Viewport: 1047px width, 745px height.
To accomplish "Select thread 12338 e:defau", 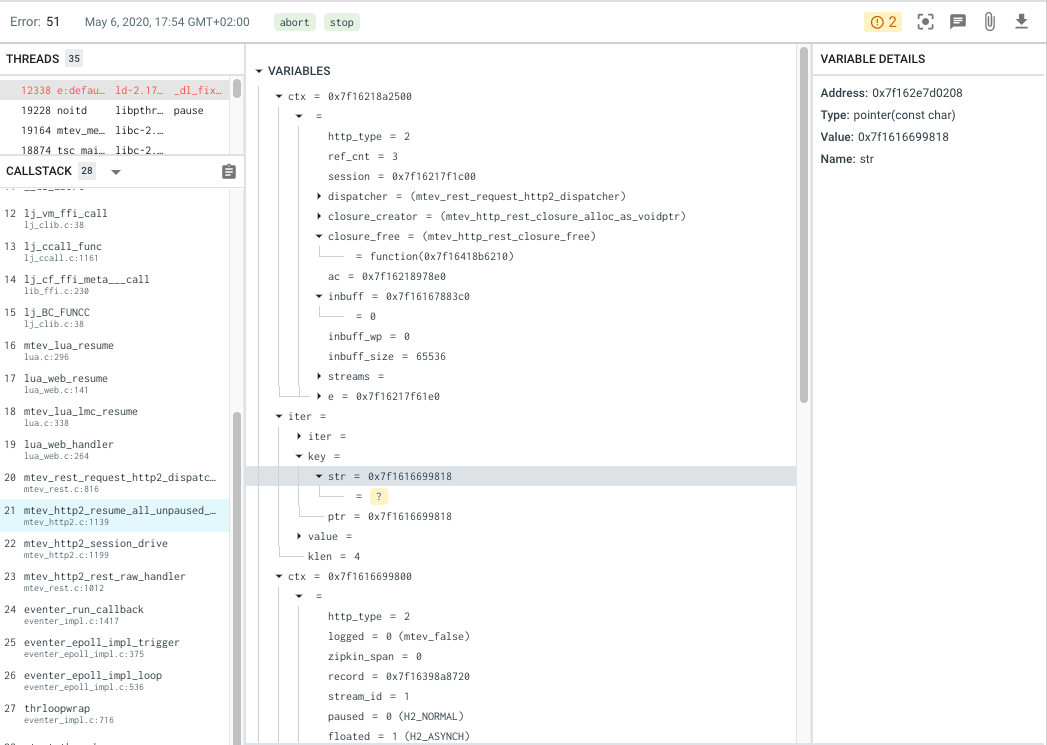I will click(115, 90).
